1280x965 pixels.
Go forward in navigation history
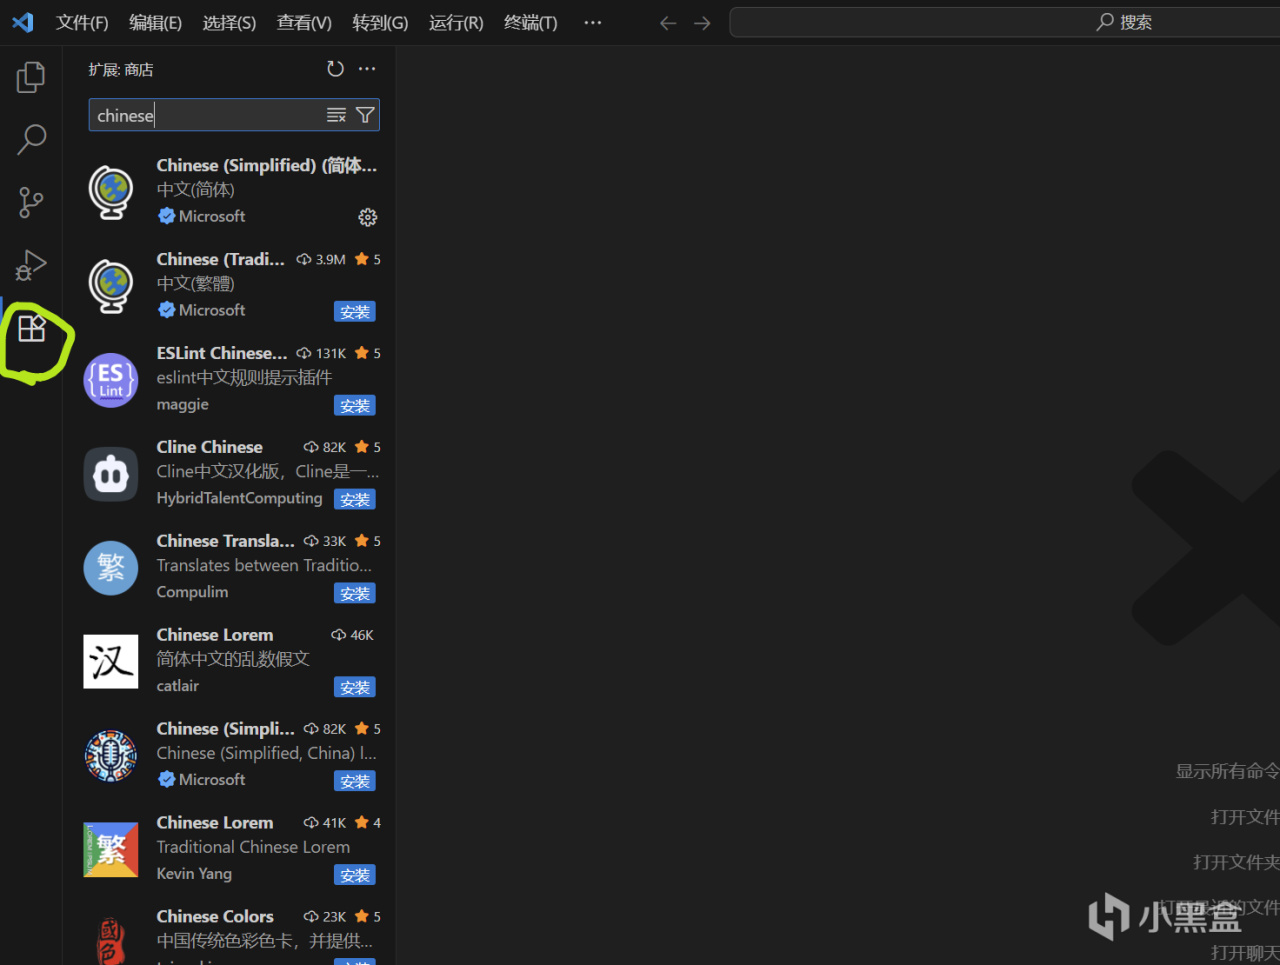tap(702, 23)
